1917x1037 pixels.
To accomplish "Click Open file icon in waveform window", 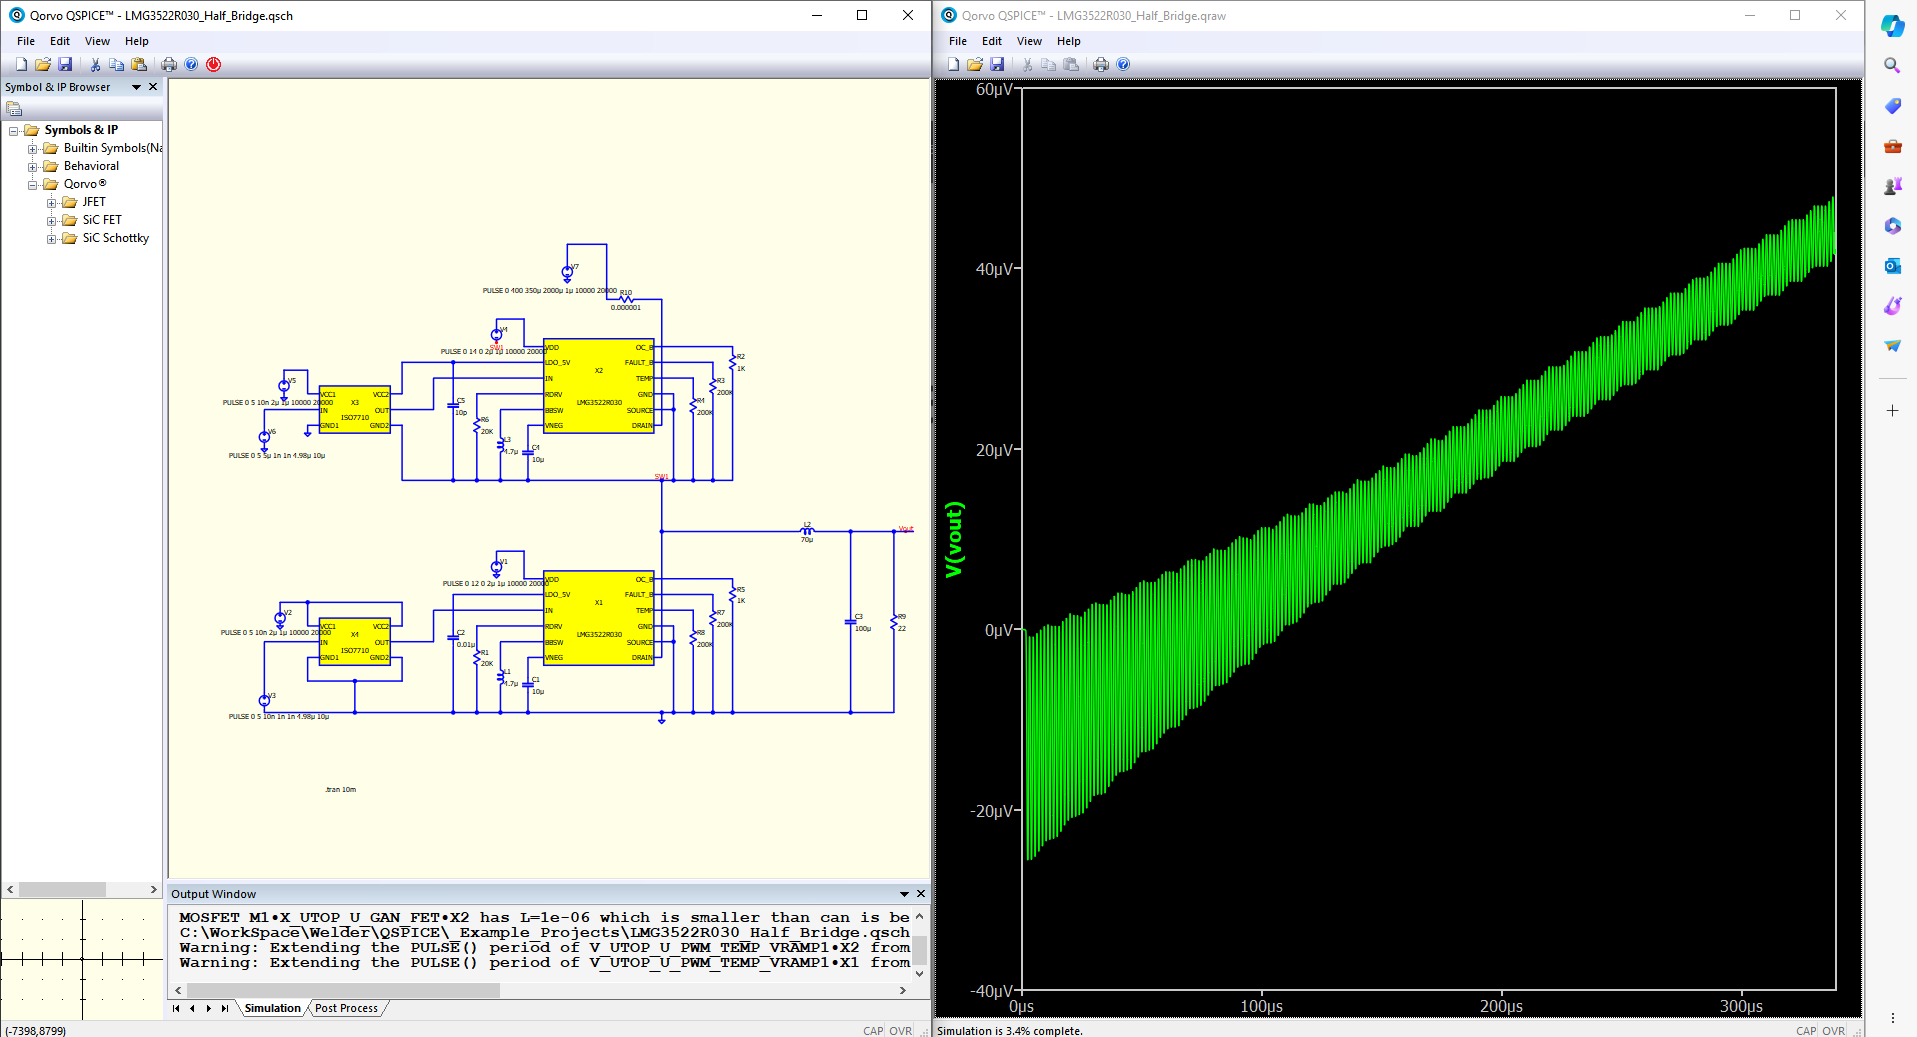I will pos(975,64).
